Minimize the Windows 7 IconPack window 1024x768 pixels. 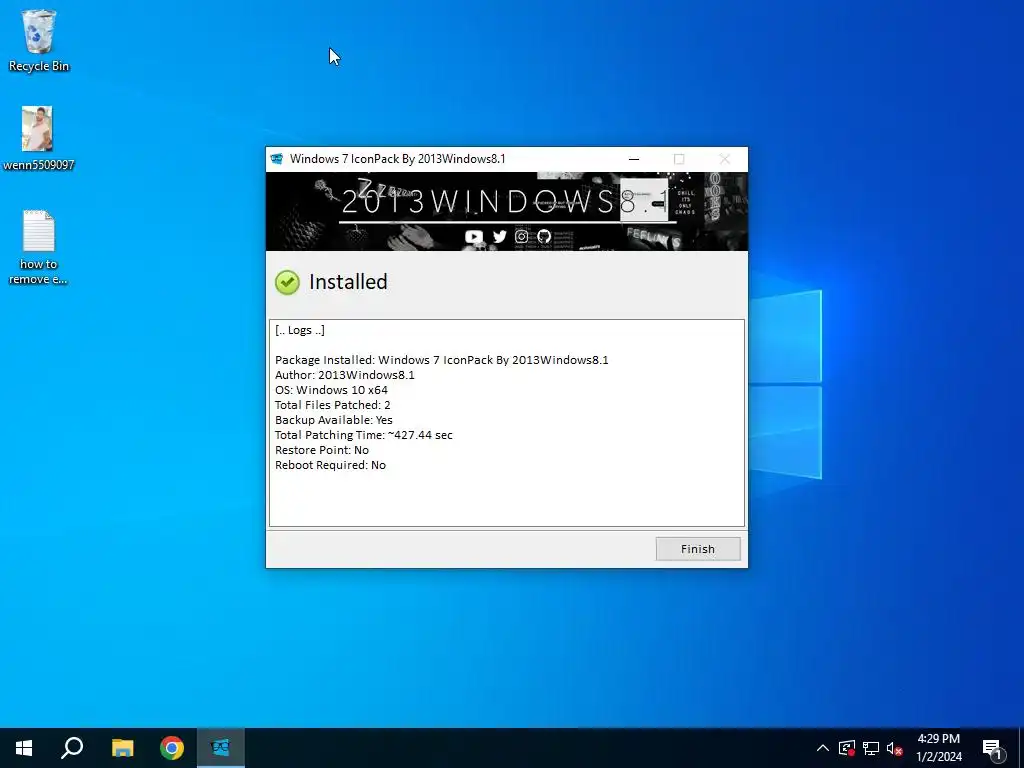633,159
